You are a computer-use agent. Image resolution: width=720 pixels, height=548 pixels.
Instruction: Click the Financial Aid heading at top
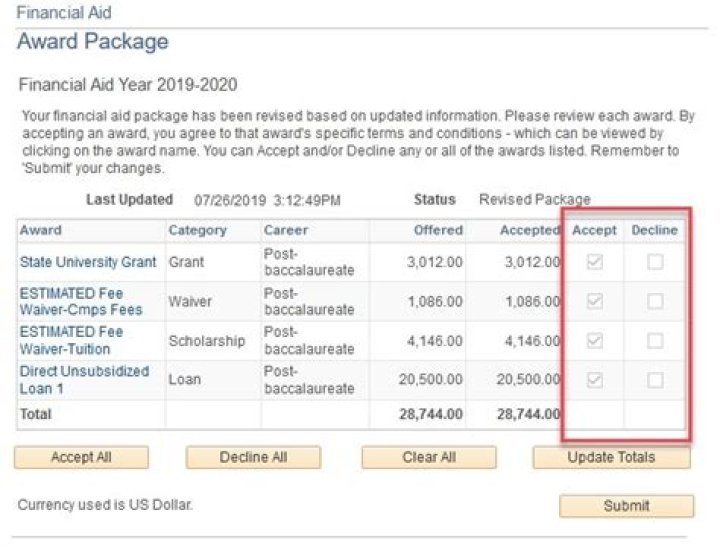click(x=64, y=13)
